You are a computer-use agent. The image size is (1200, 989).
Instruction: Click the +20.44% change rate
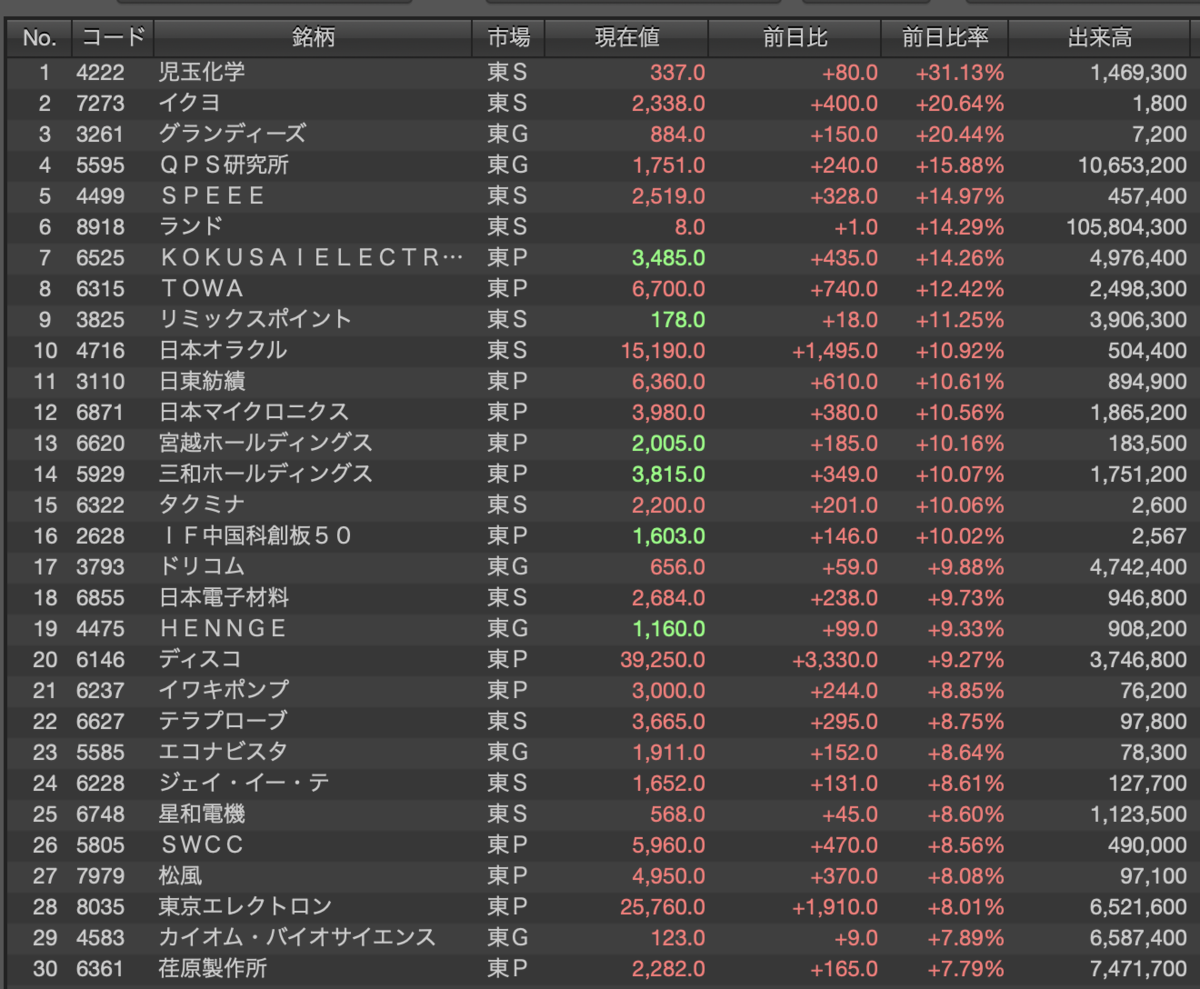(959, 134)
